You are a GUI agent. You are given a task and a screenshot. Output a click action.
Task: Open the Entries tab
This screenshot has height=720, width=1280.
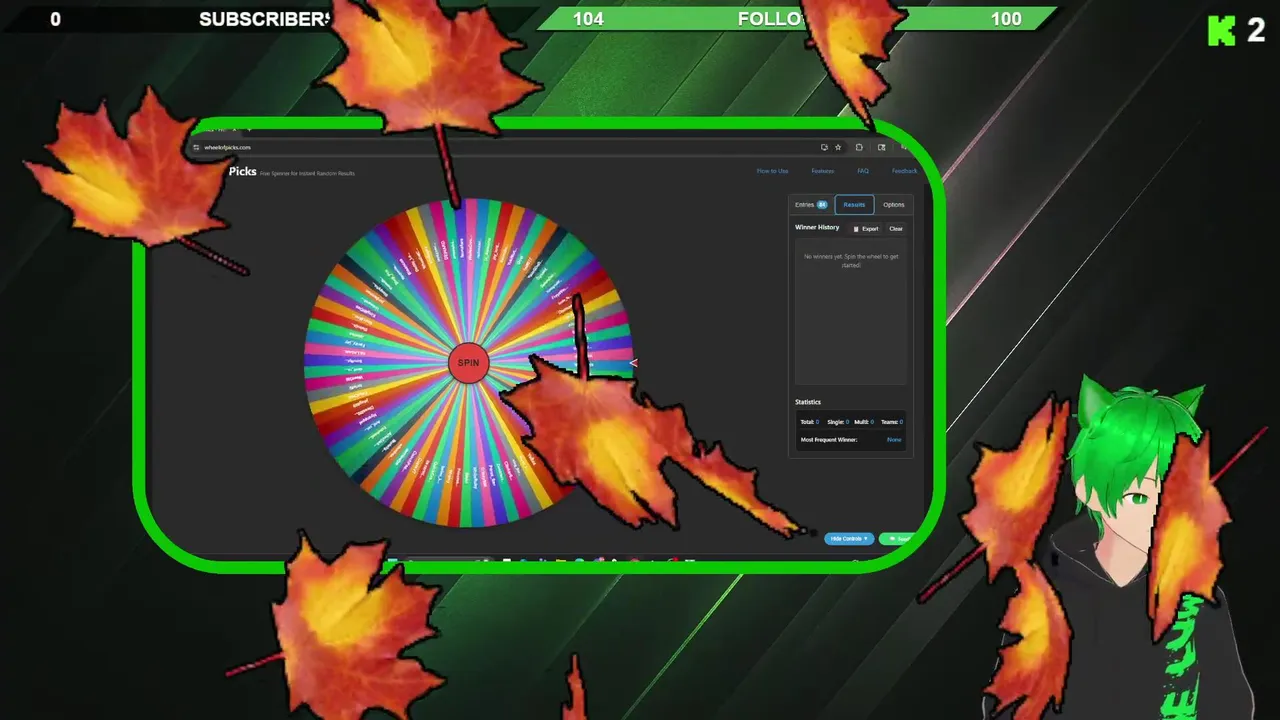(x=811, y=205)
